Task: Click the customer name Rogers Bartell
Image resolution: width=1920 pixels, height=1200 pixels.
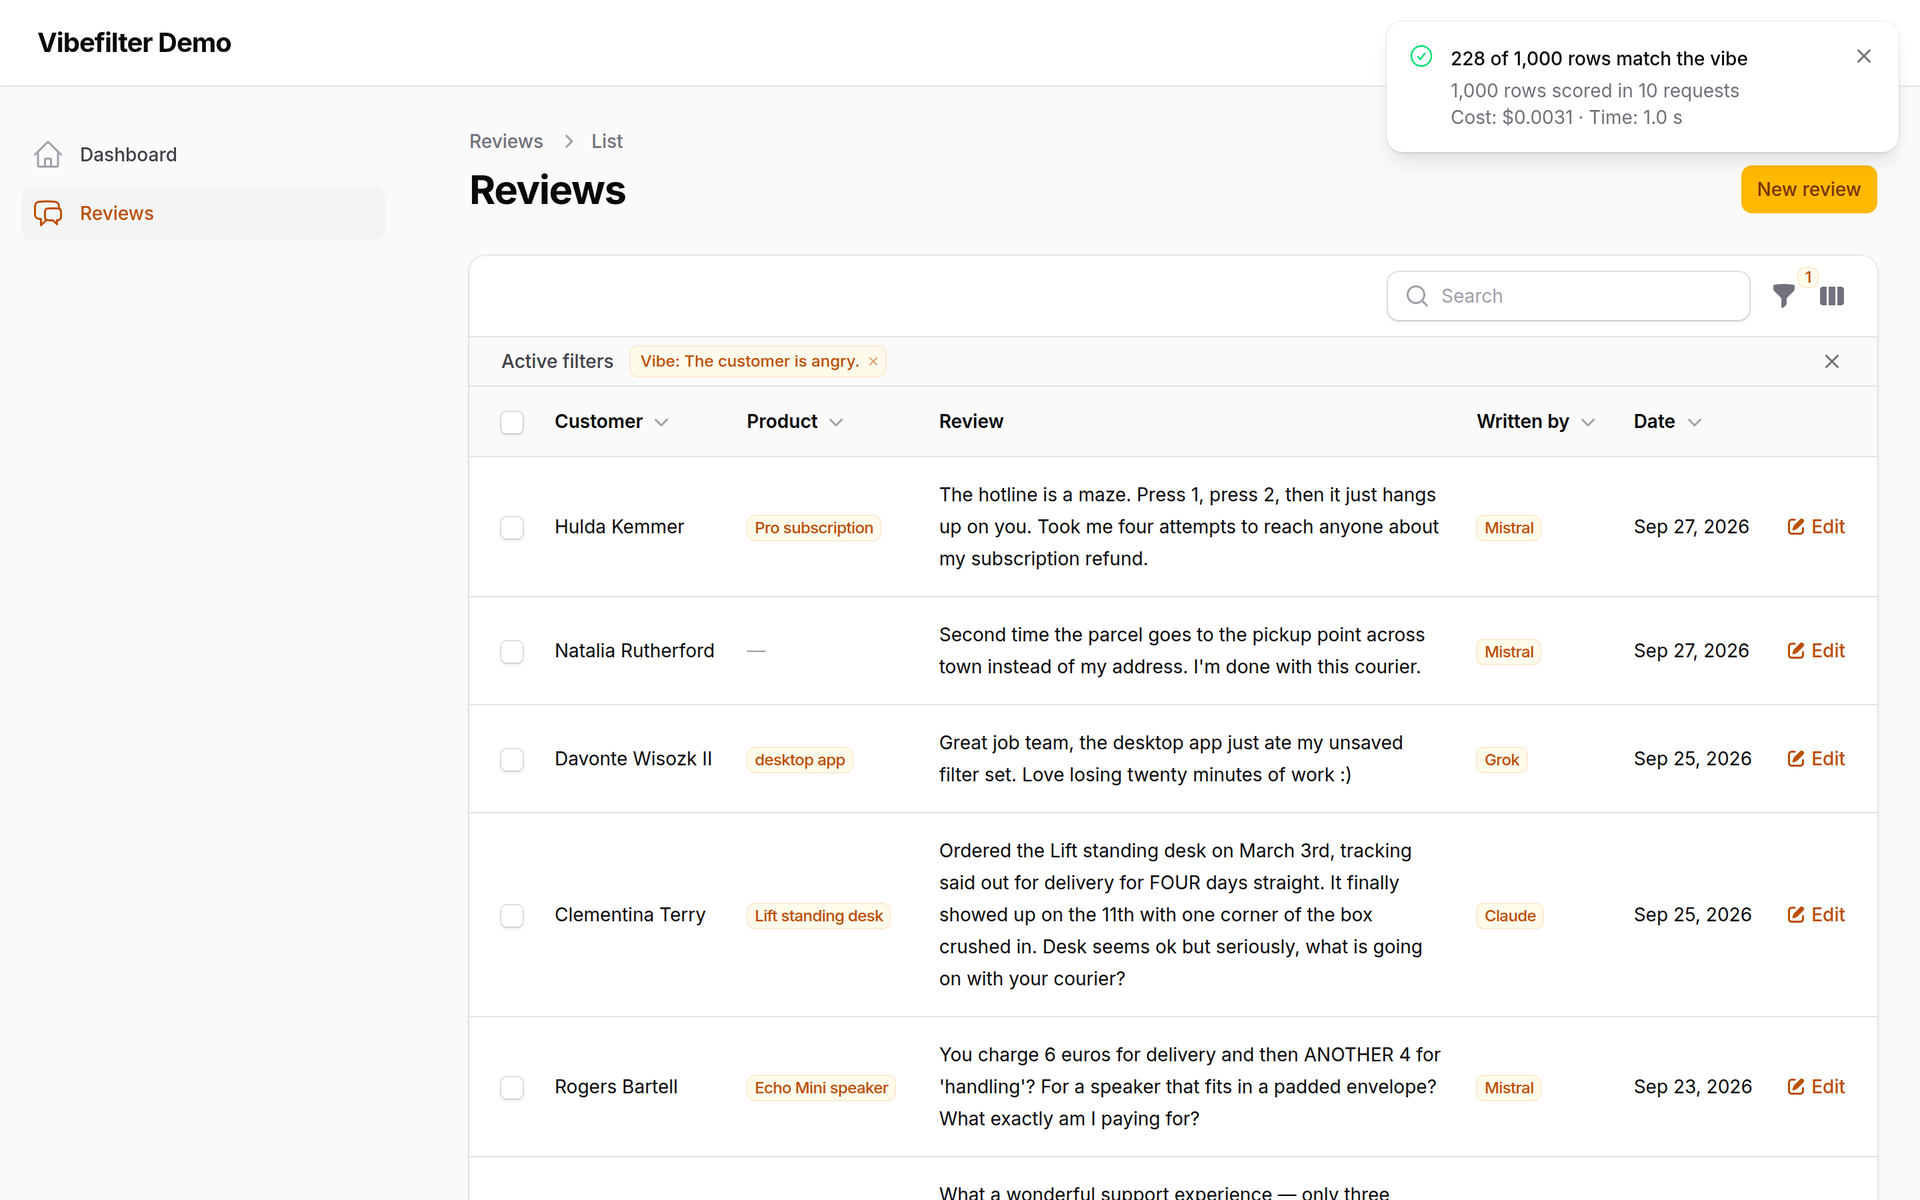Action: pyautogui.click(x=616, y=1087)
